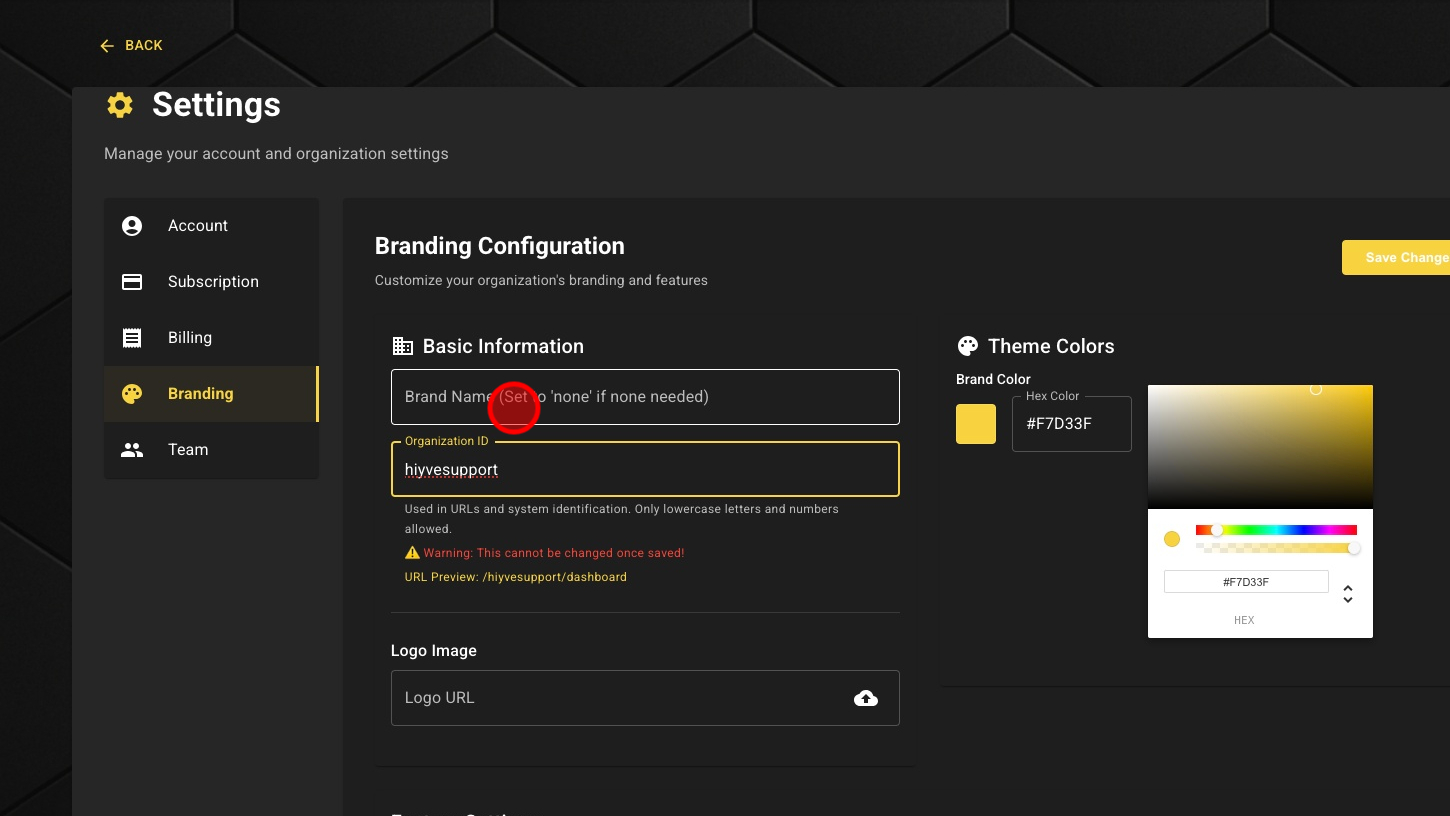Click the Billing receipt icon
This screenshot has height=816, width=1450.
coord(132,338)
